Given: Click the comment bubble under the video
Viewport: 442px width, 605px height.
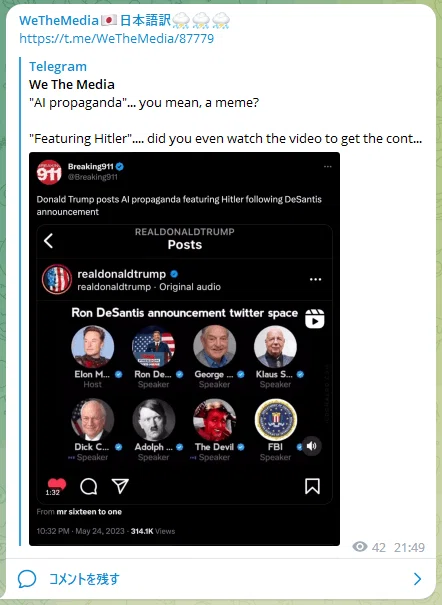Looking at the screenshot, I should pos(88,486).
